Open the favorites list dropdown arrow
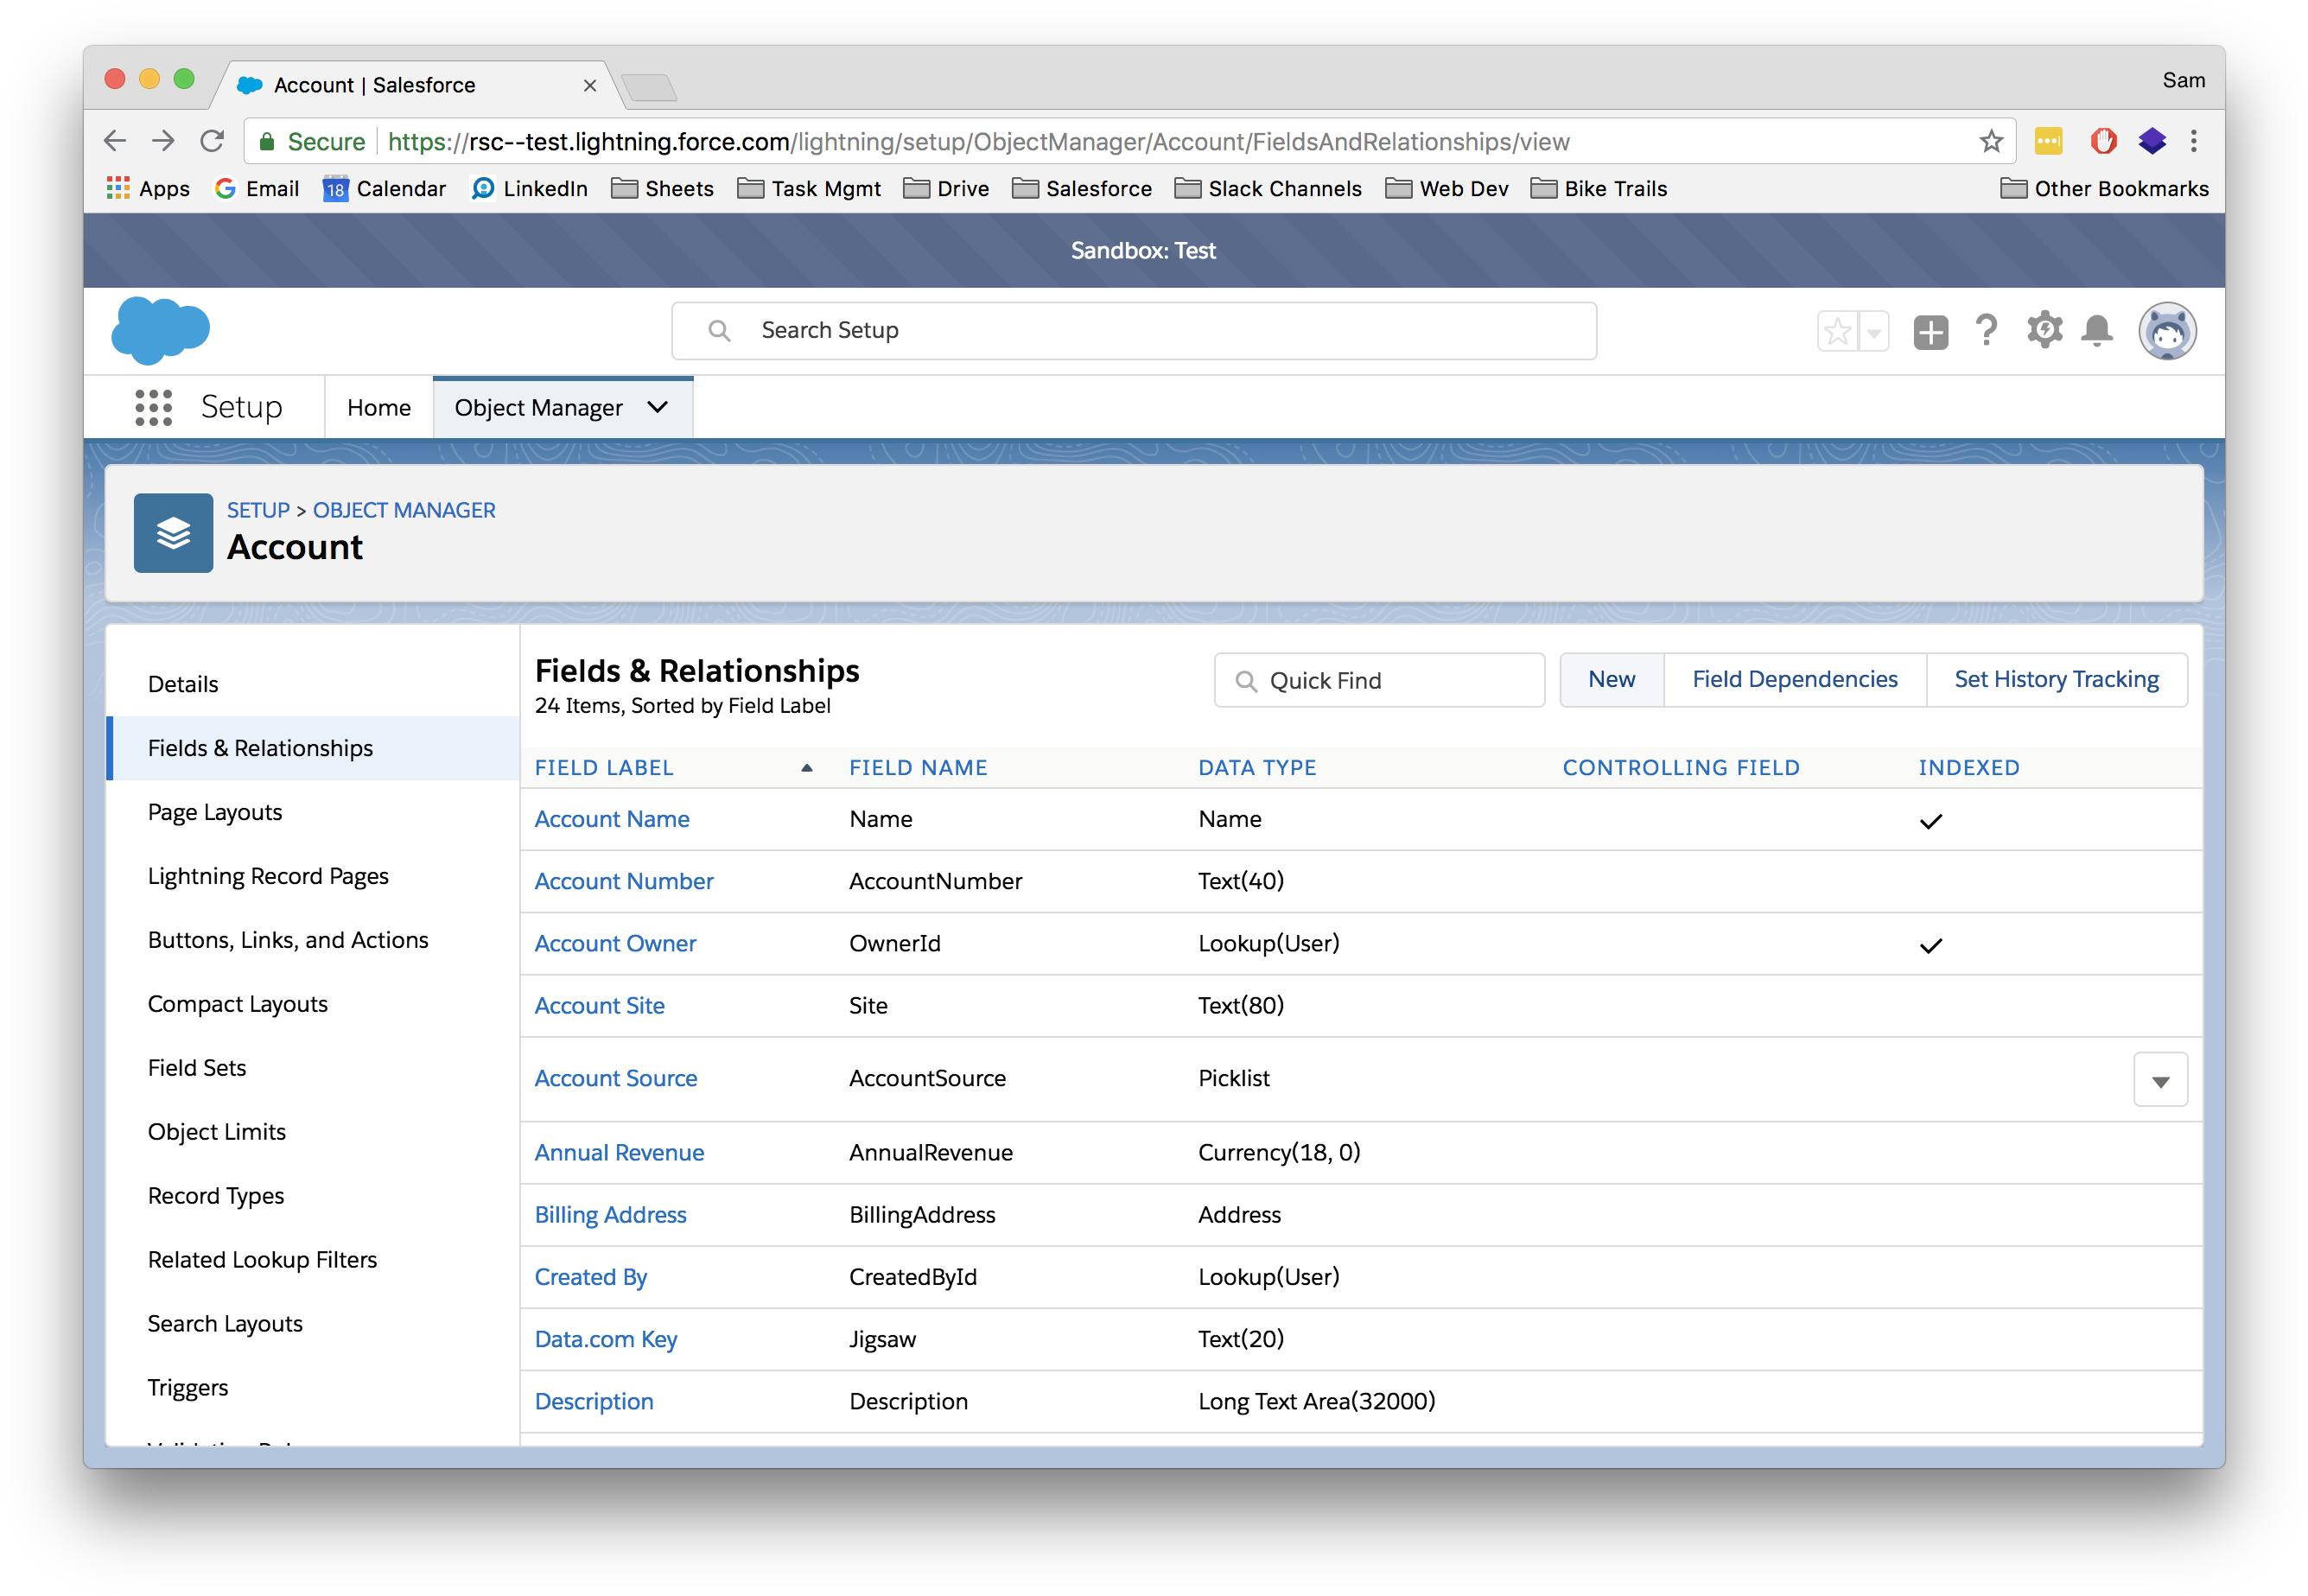The width and height of the screenshot is (2308, 1596). 1874,331
